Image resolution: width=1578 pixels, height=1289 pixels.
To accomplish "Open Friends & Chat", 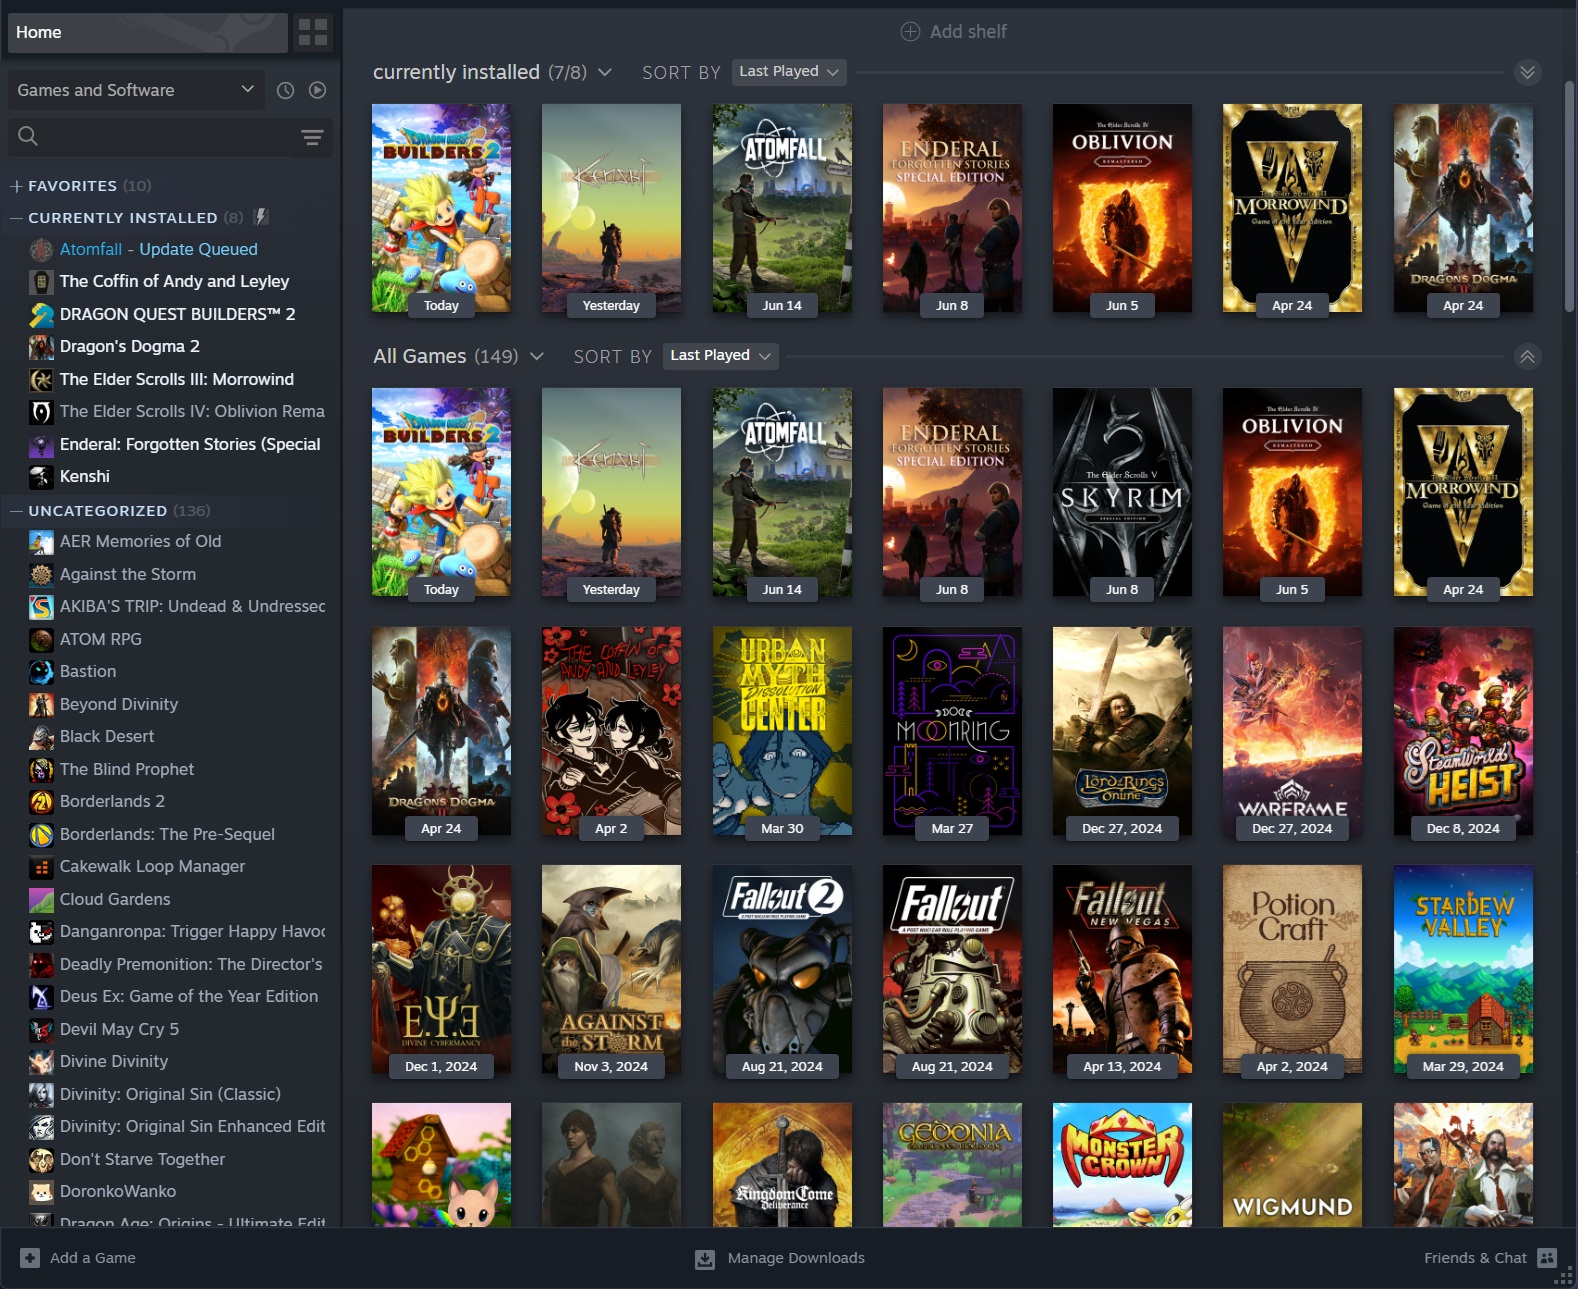I will (1490, 1258).
